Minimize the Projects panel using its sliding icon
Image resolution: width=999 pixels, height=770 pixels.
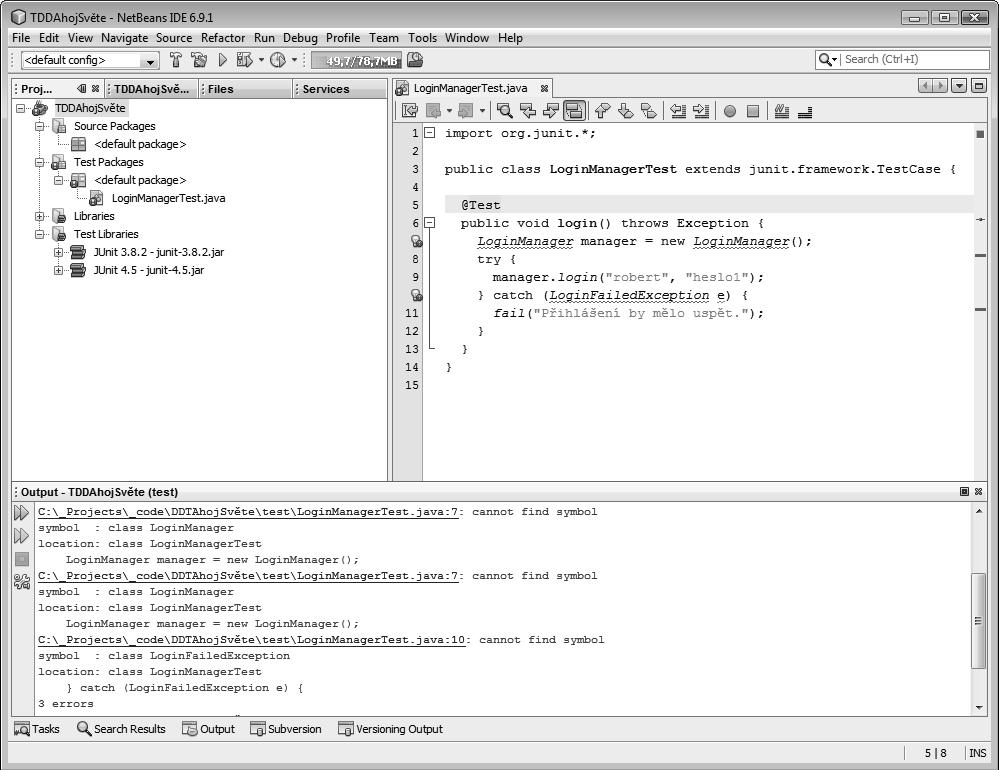point(82,89)
